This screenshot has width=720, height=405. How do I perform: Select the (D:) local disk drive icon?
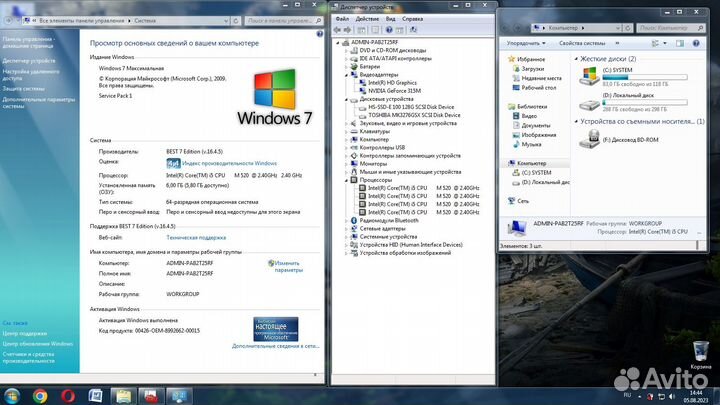pyautogui.click(x=590, y=103)
